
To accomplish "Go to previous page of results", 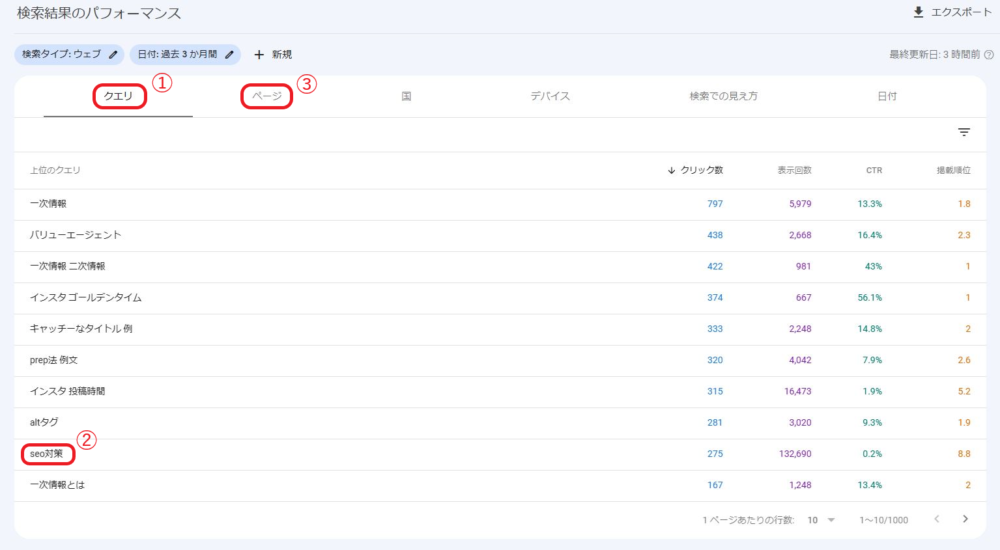I will pyautogui.click(x=937, y=519).
